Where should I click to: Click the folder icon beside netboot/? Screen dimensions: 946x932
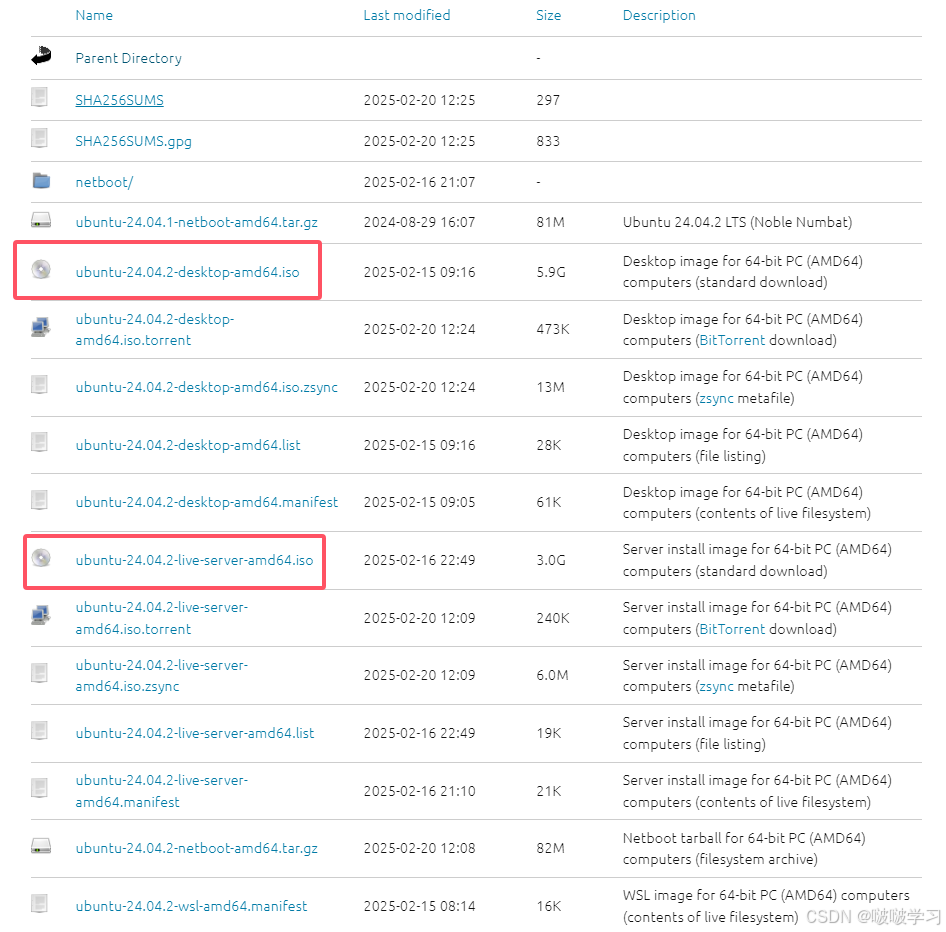pos(41,180)
